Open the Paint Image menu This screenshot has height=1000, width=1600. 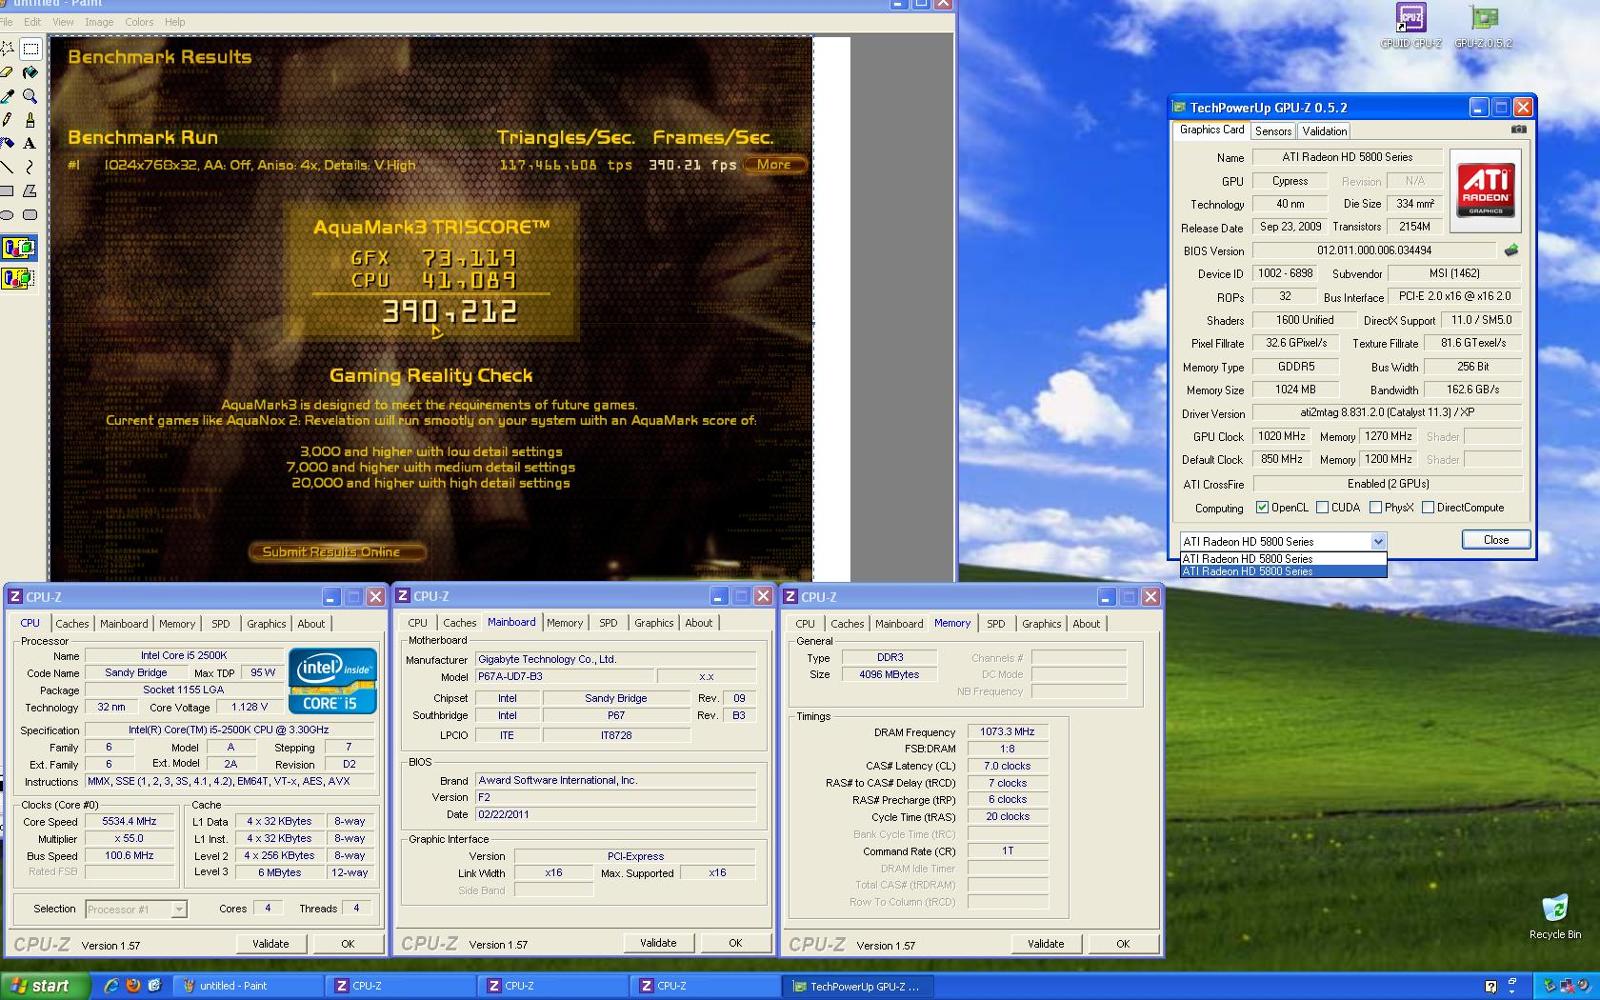[99, 22]
